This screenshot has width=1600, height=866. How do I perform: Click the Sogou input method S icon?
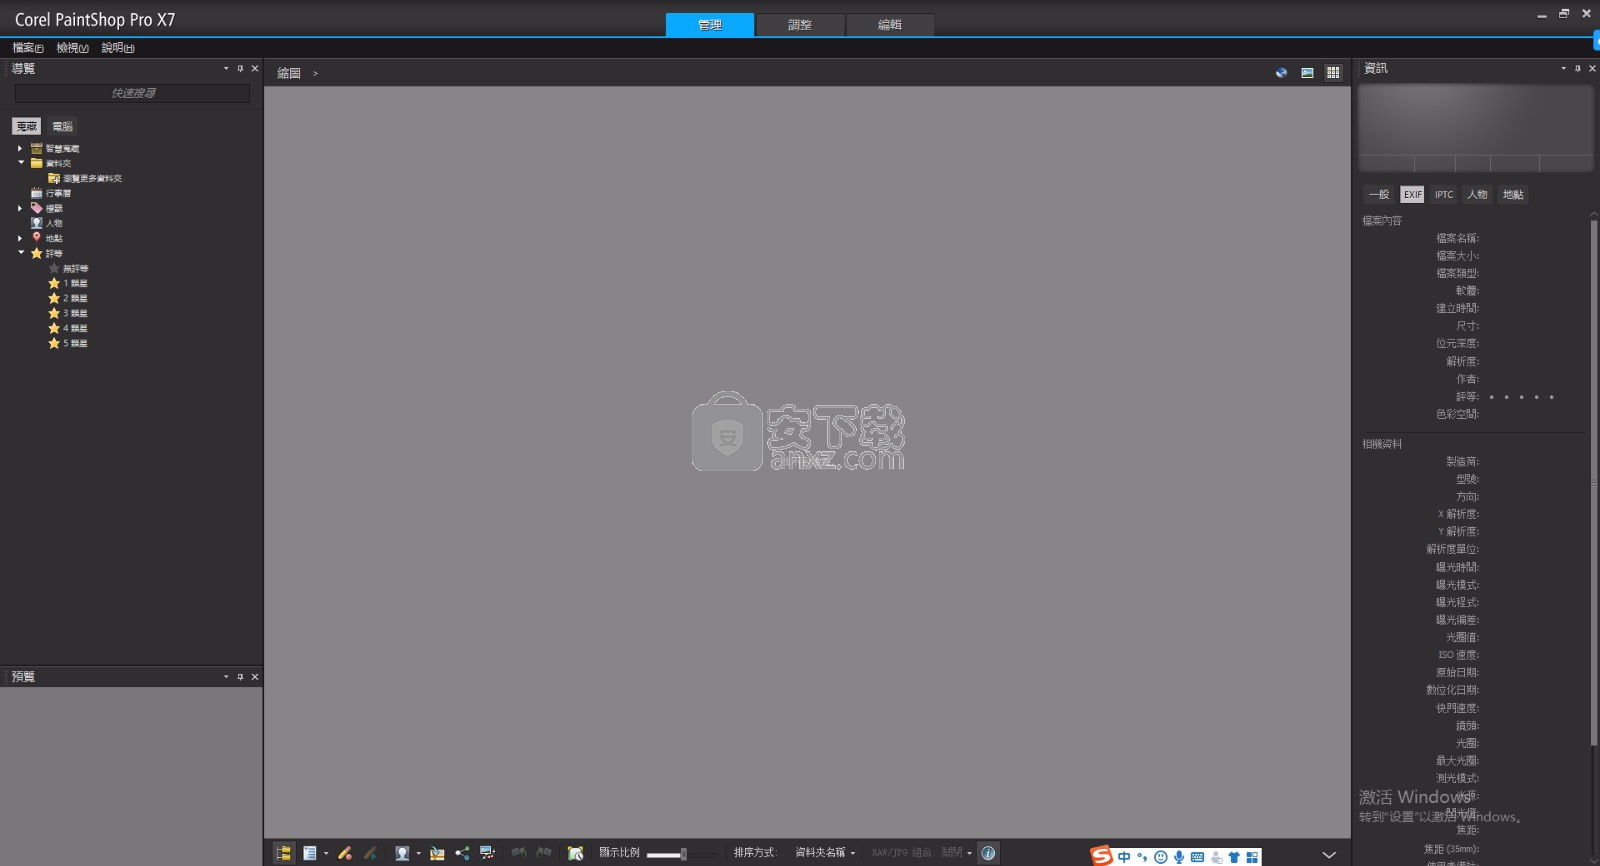(1102, 856)
